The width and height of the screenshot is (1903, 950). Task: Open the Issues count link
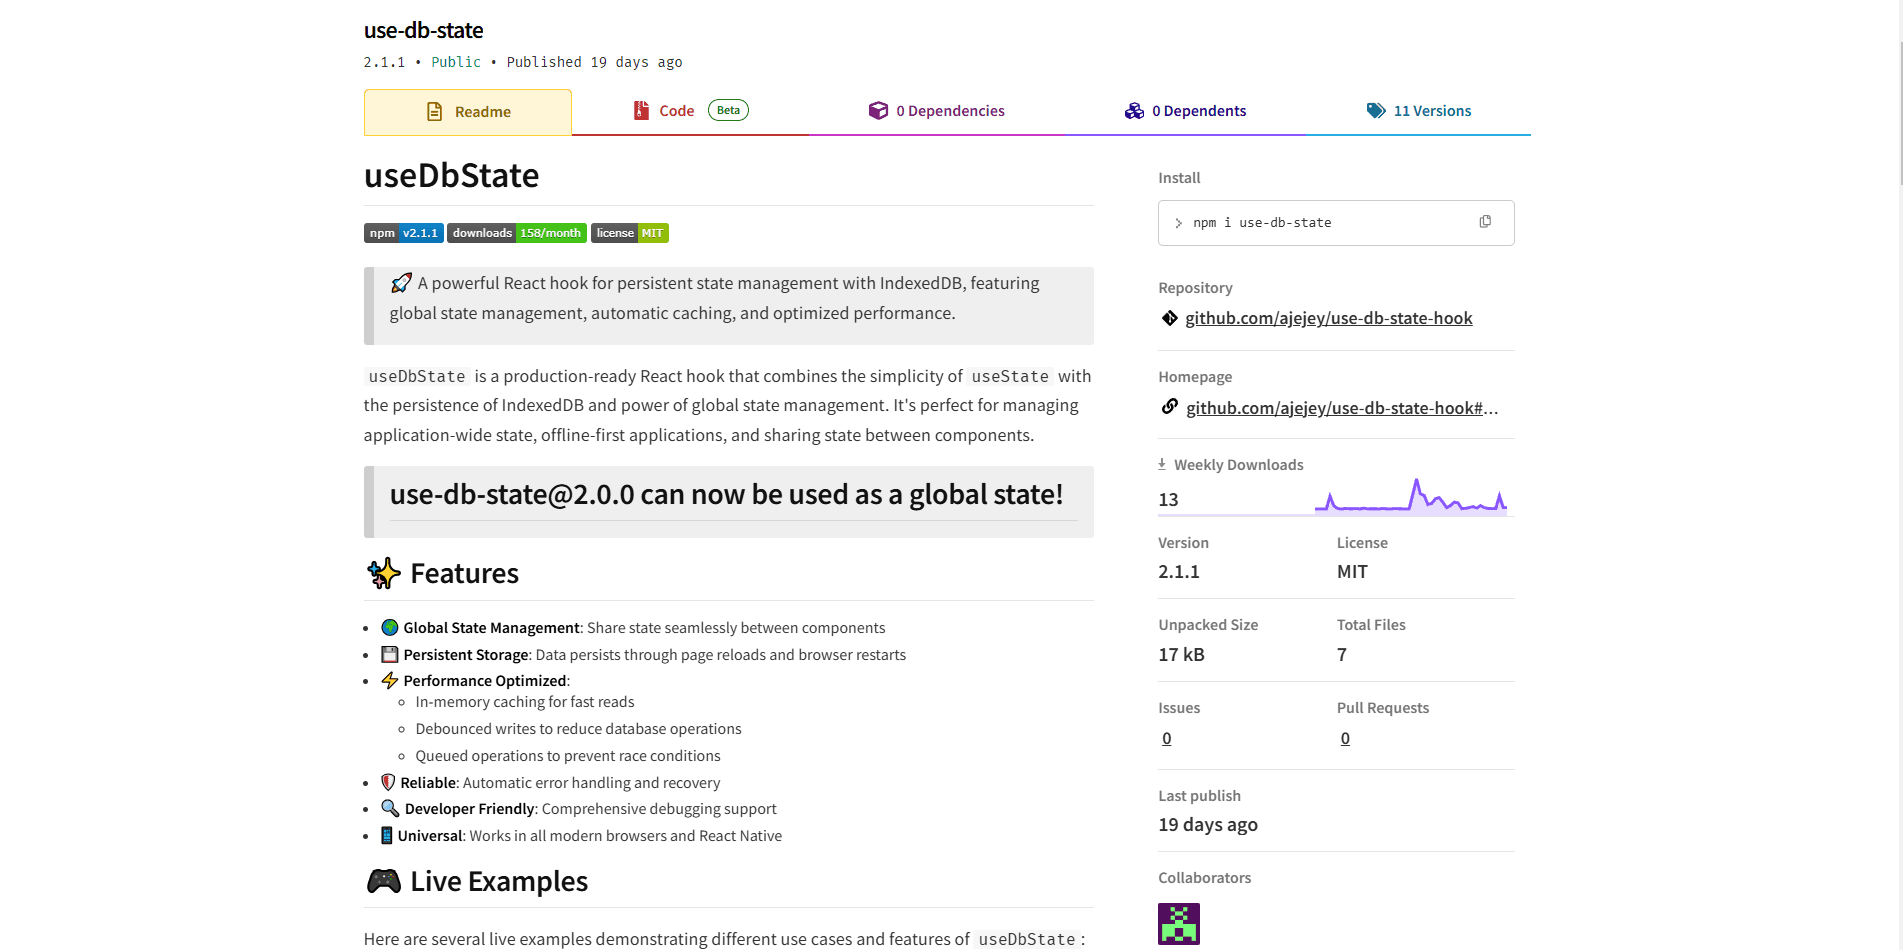tap(1166, 738)
